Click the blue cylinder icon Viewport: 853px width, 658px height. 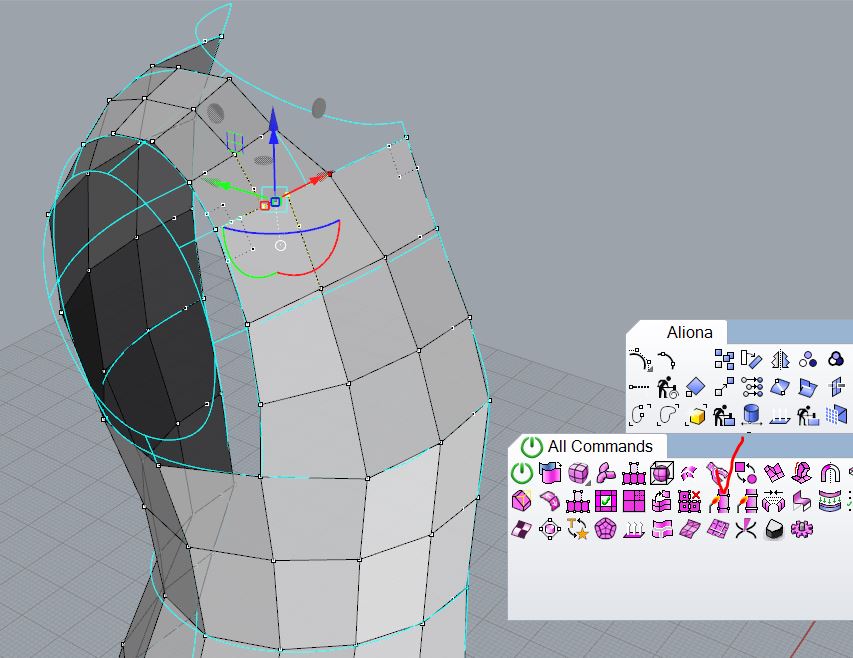[751, 414]
